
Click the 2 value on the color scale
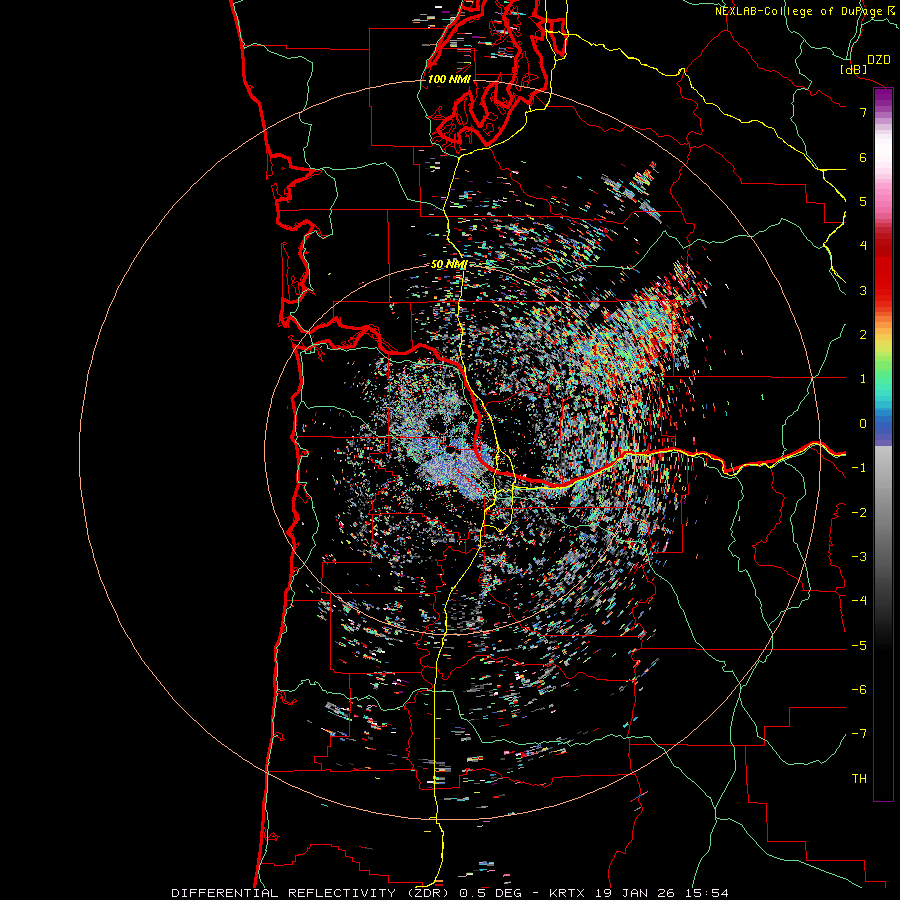(x=863, y=335)
